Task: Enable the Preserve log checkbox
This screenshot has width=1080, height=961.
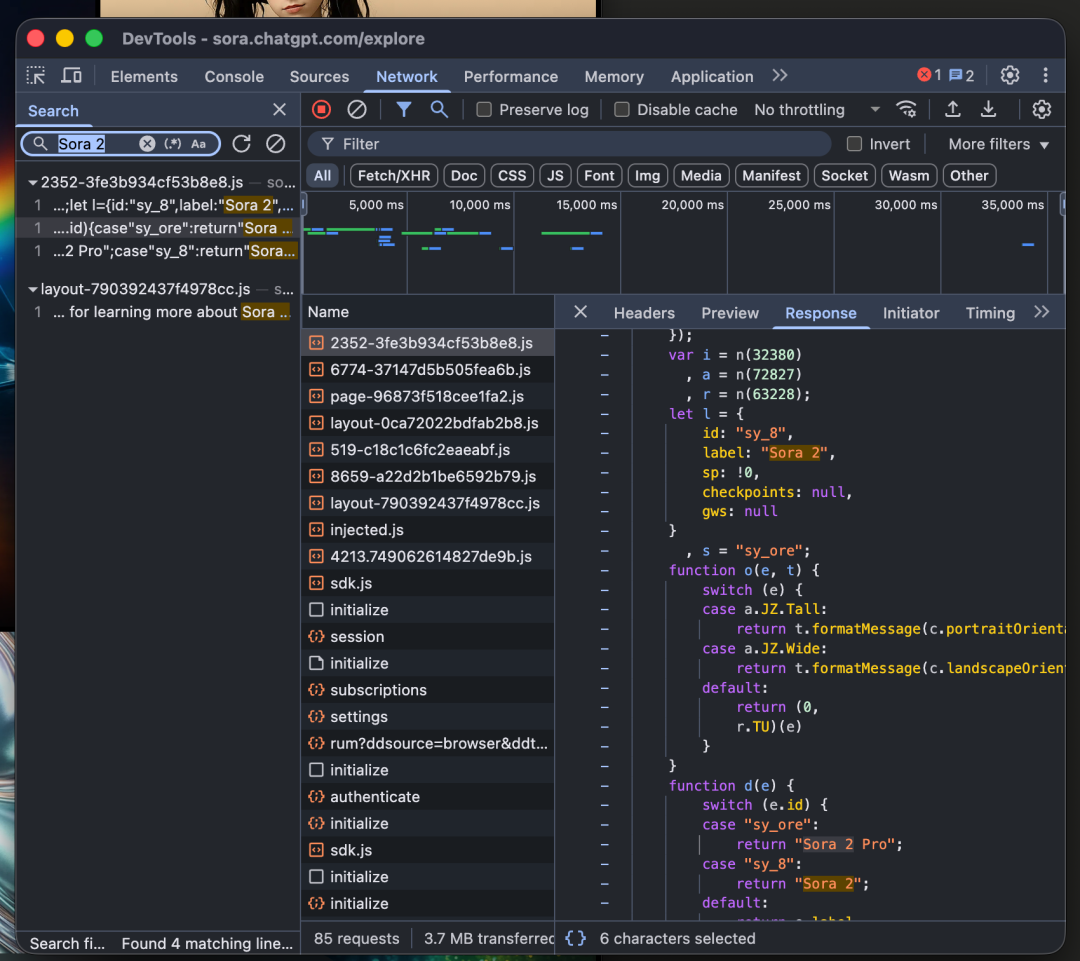Action: 484,110
